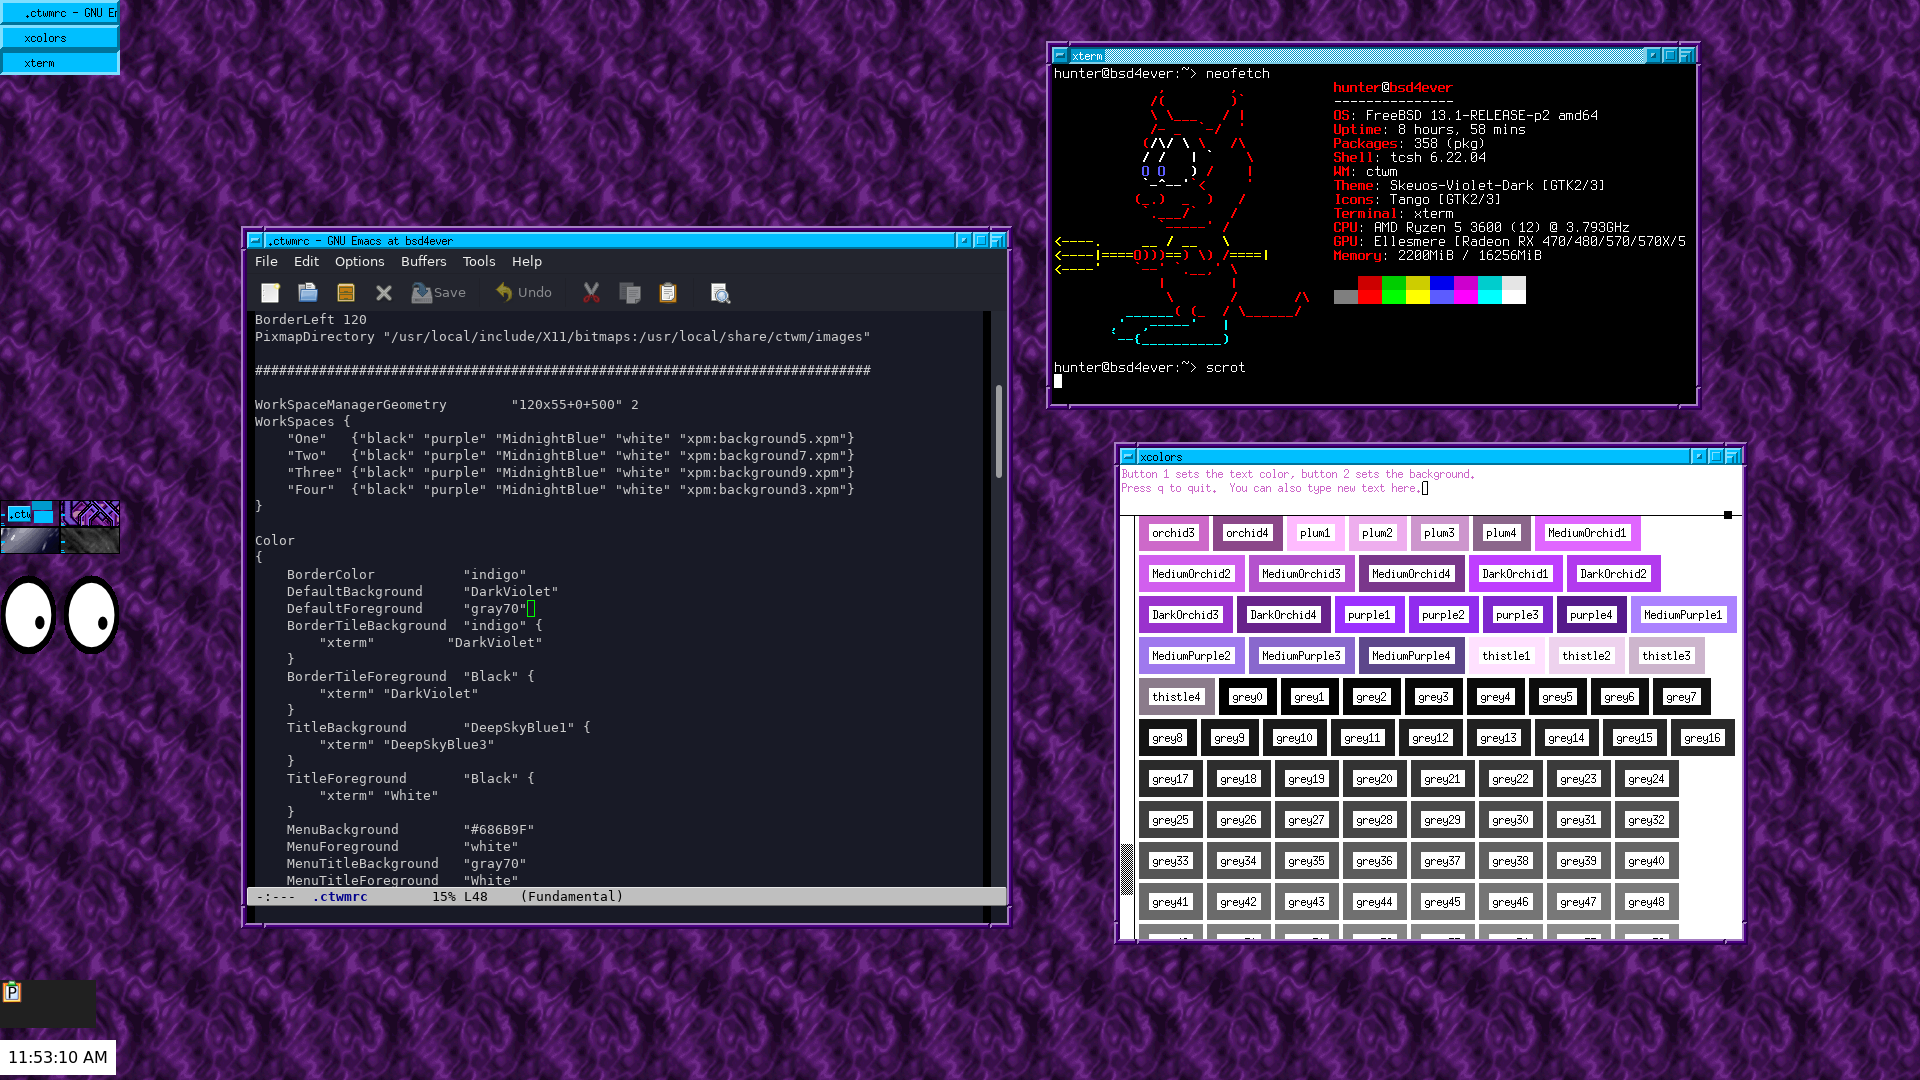The image size is (1920, 1080).
Task: Click the Open Directory drawer icon
Action: [x=346, y=292]
